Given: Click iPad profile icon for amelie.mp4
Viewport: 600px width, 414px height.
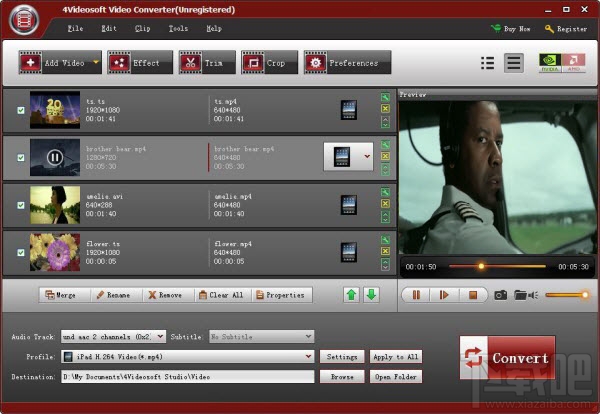Looking at the screenshot, I should point(349,205).
